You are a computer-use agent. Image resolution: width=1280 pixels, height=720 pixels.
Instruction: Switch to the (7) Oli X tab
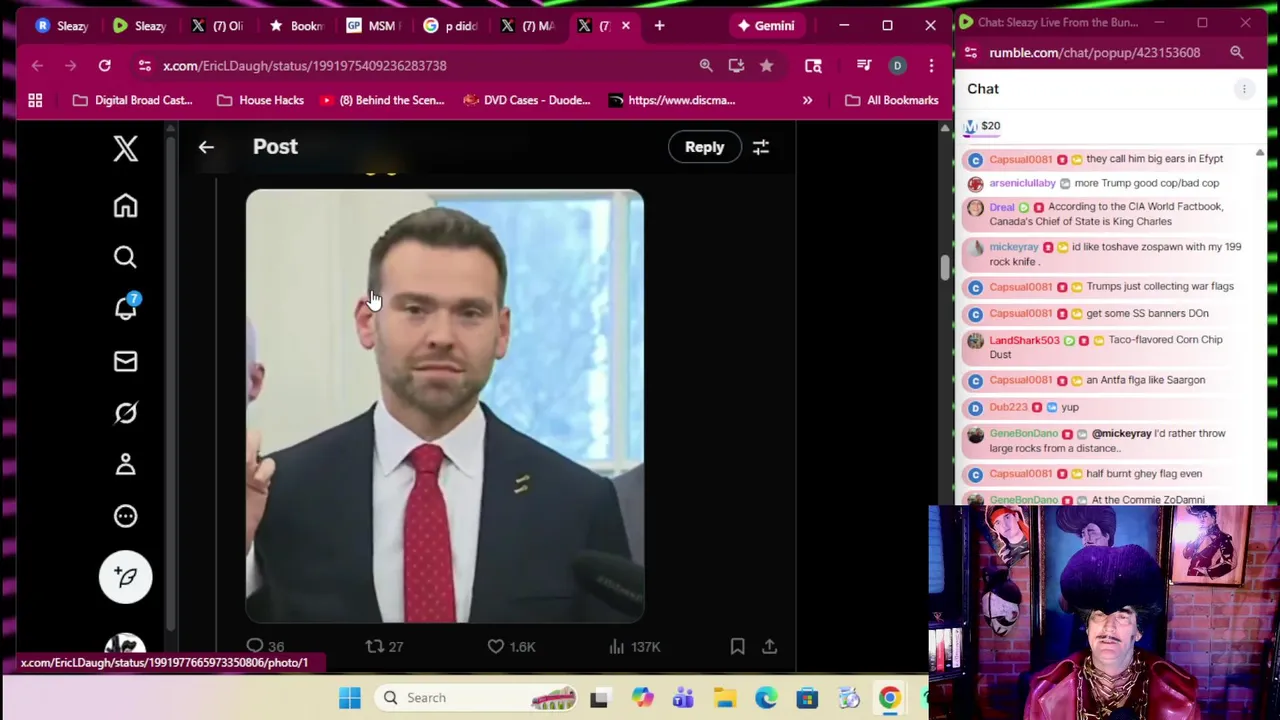(x=217, y=26)
